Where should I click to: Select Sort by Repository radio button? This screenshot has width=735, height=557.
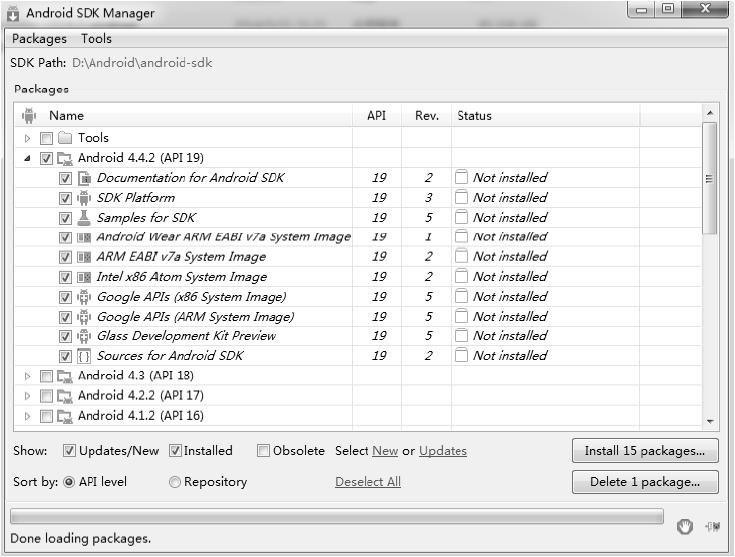pos(174,482)
